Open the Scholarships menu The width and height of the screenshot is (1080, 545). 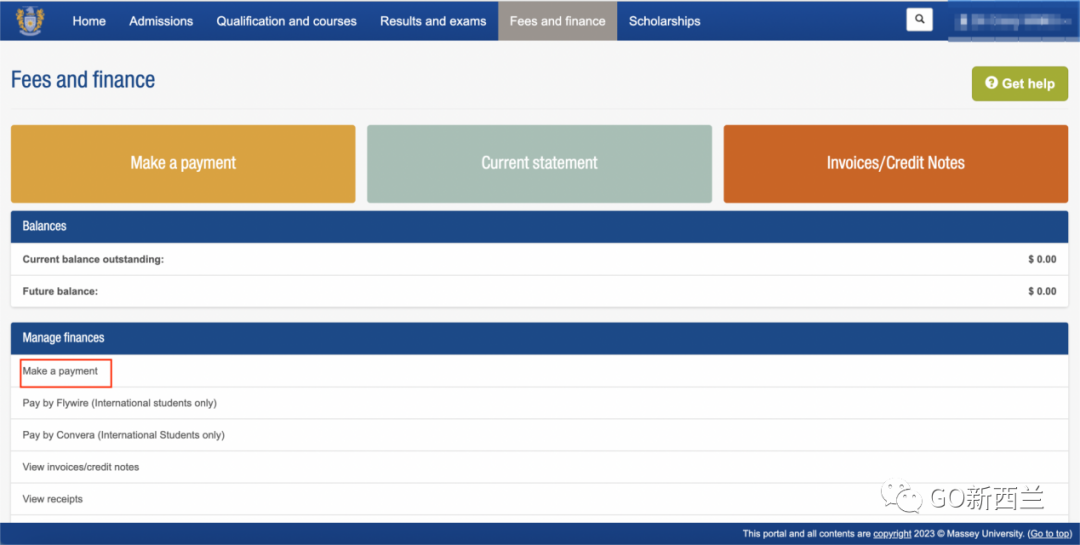[x=665, y=21]
